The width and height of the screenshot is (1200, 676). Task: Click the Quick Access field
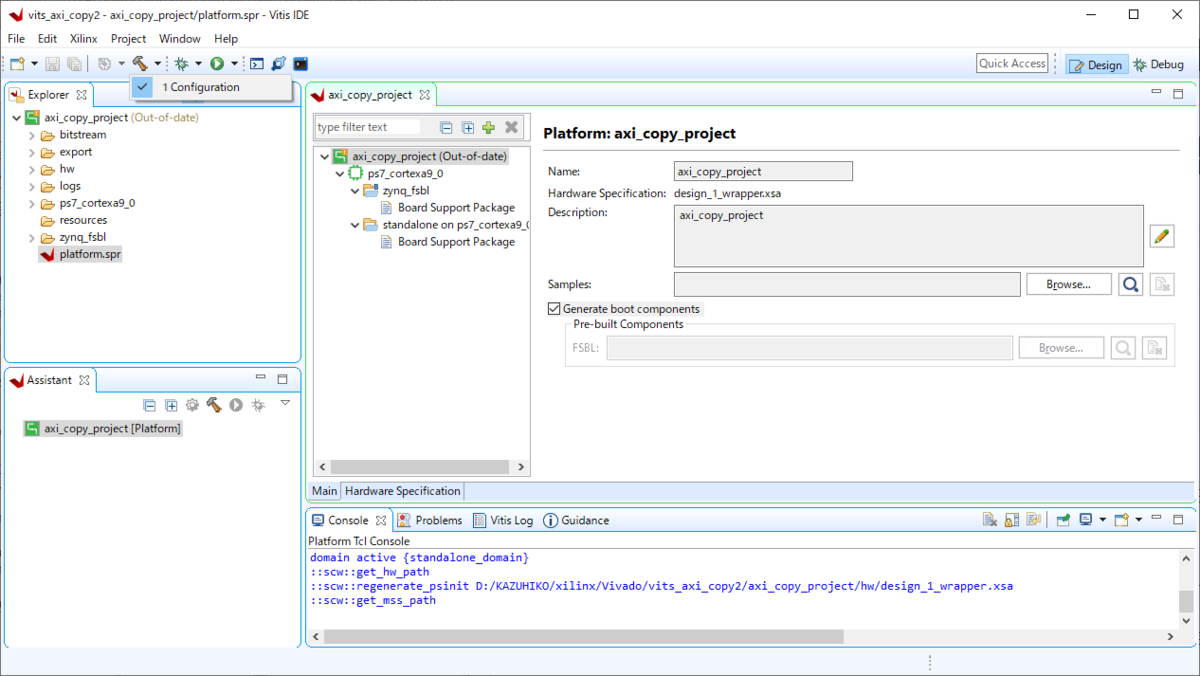1012,63
